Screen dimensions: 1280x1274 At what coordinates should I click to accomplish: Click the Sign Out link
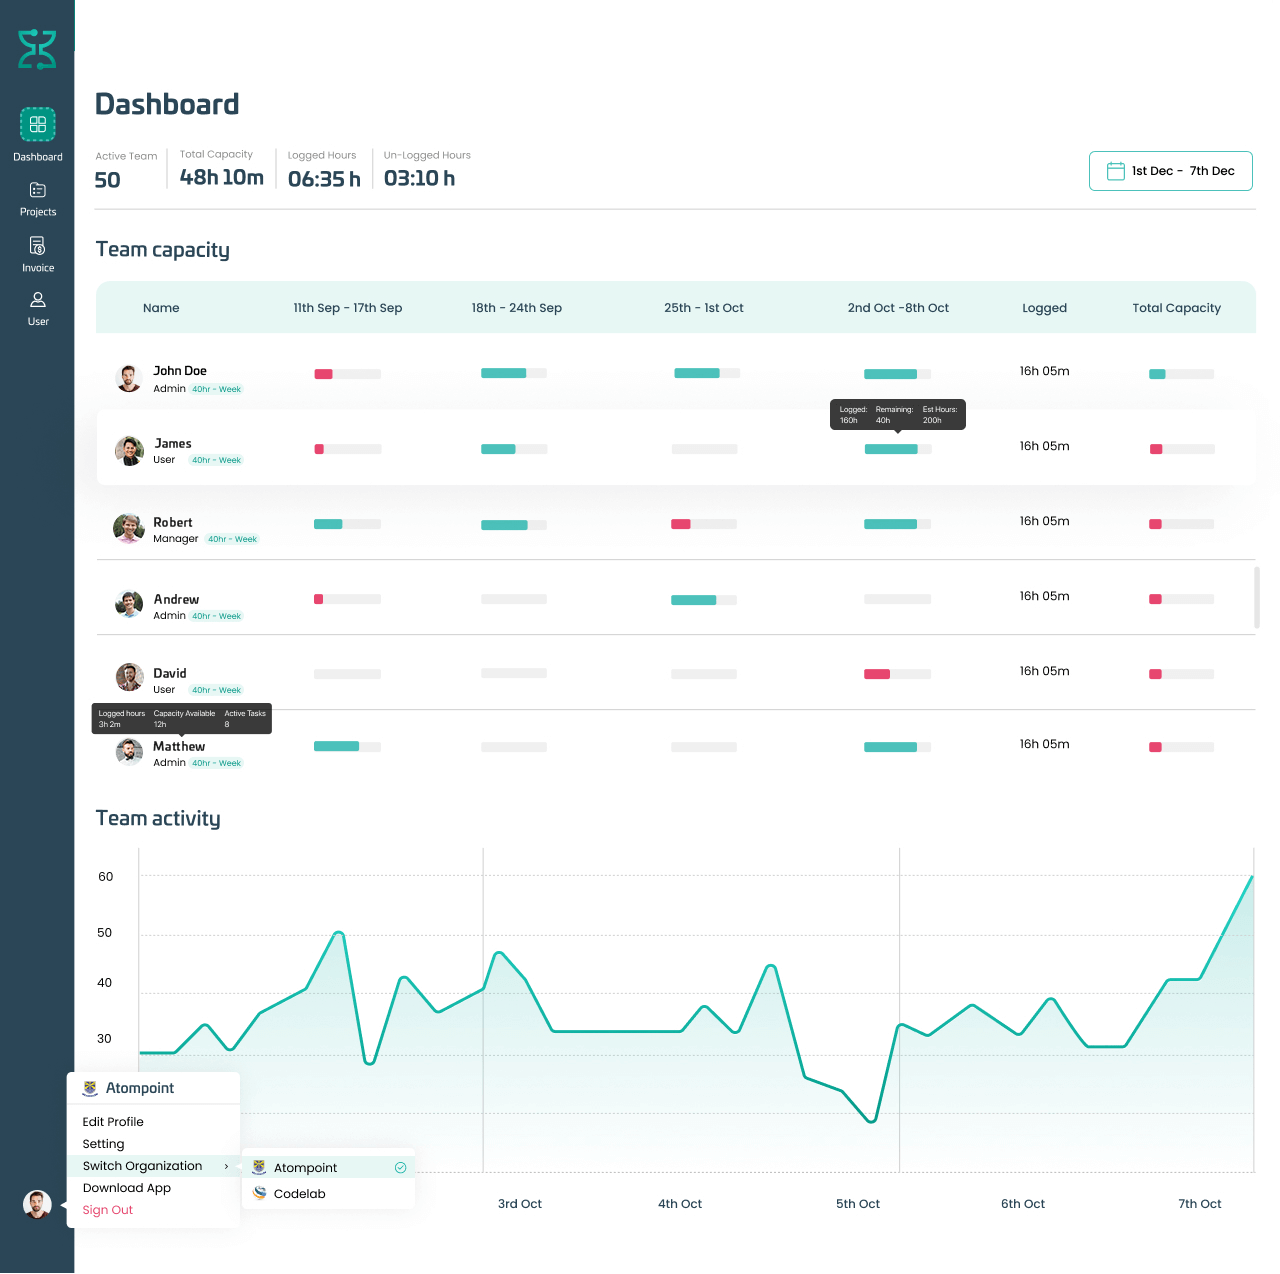click(107, 1209)
